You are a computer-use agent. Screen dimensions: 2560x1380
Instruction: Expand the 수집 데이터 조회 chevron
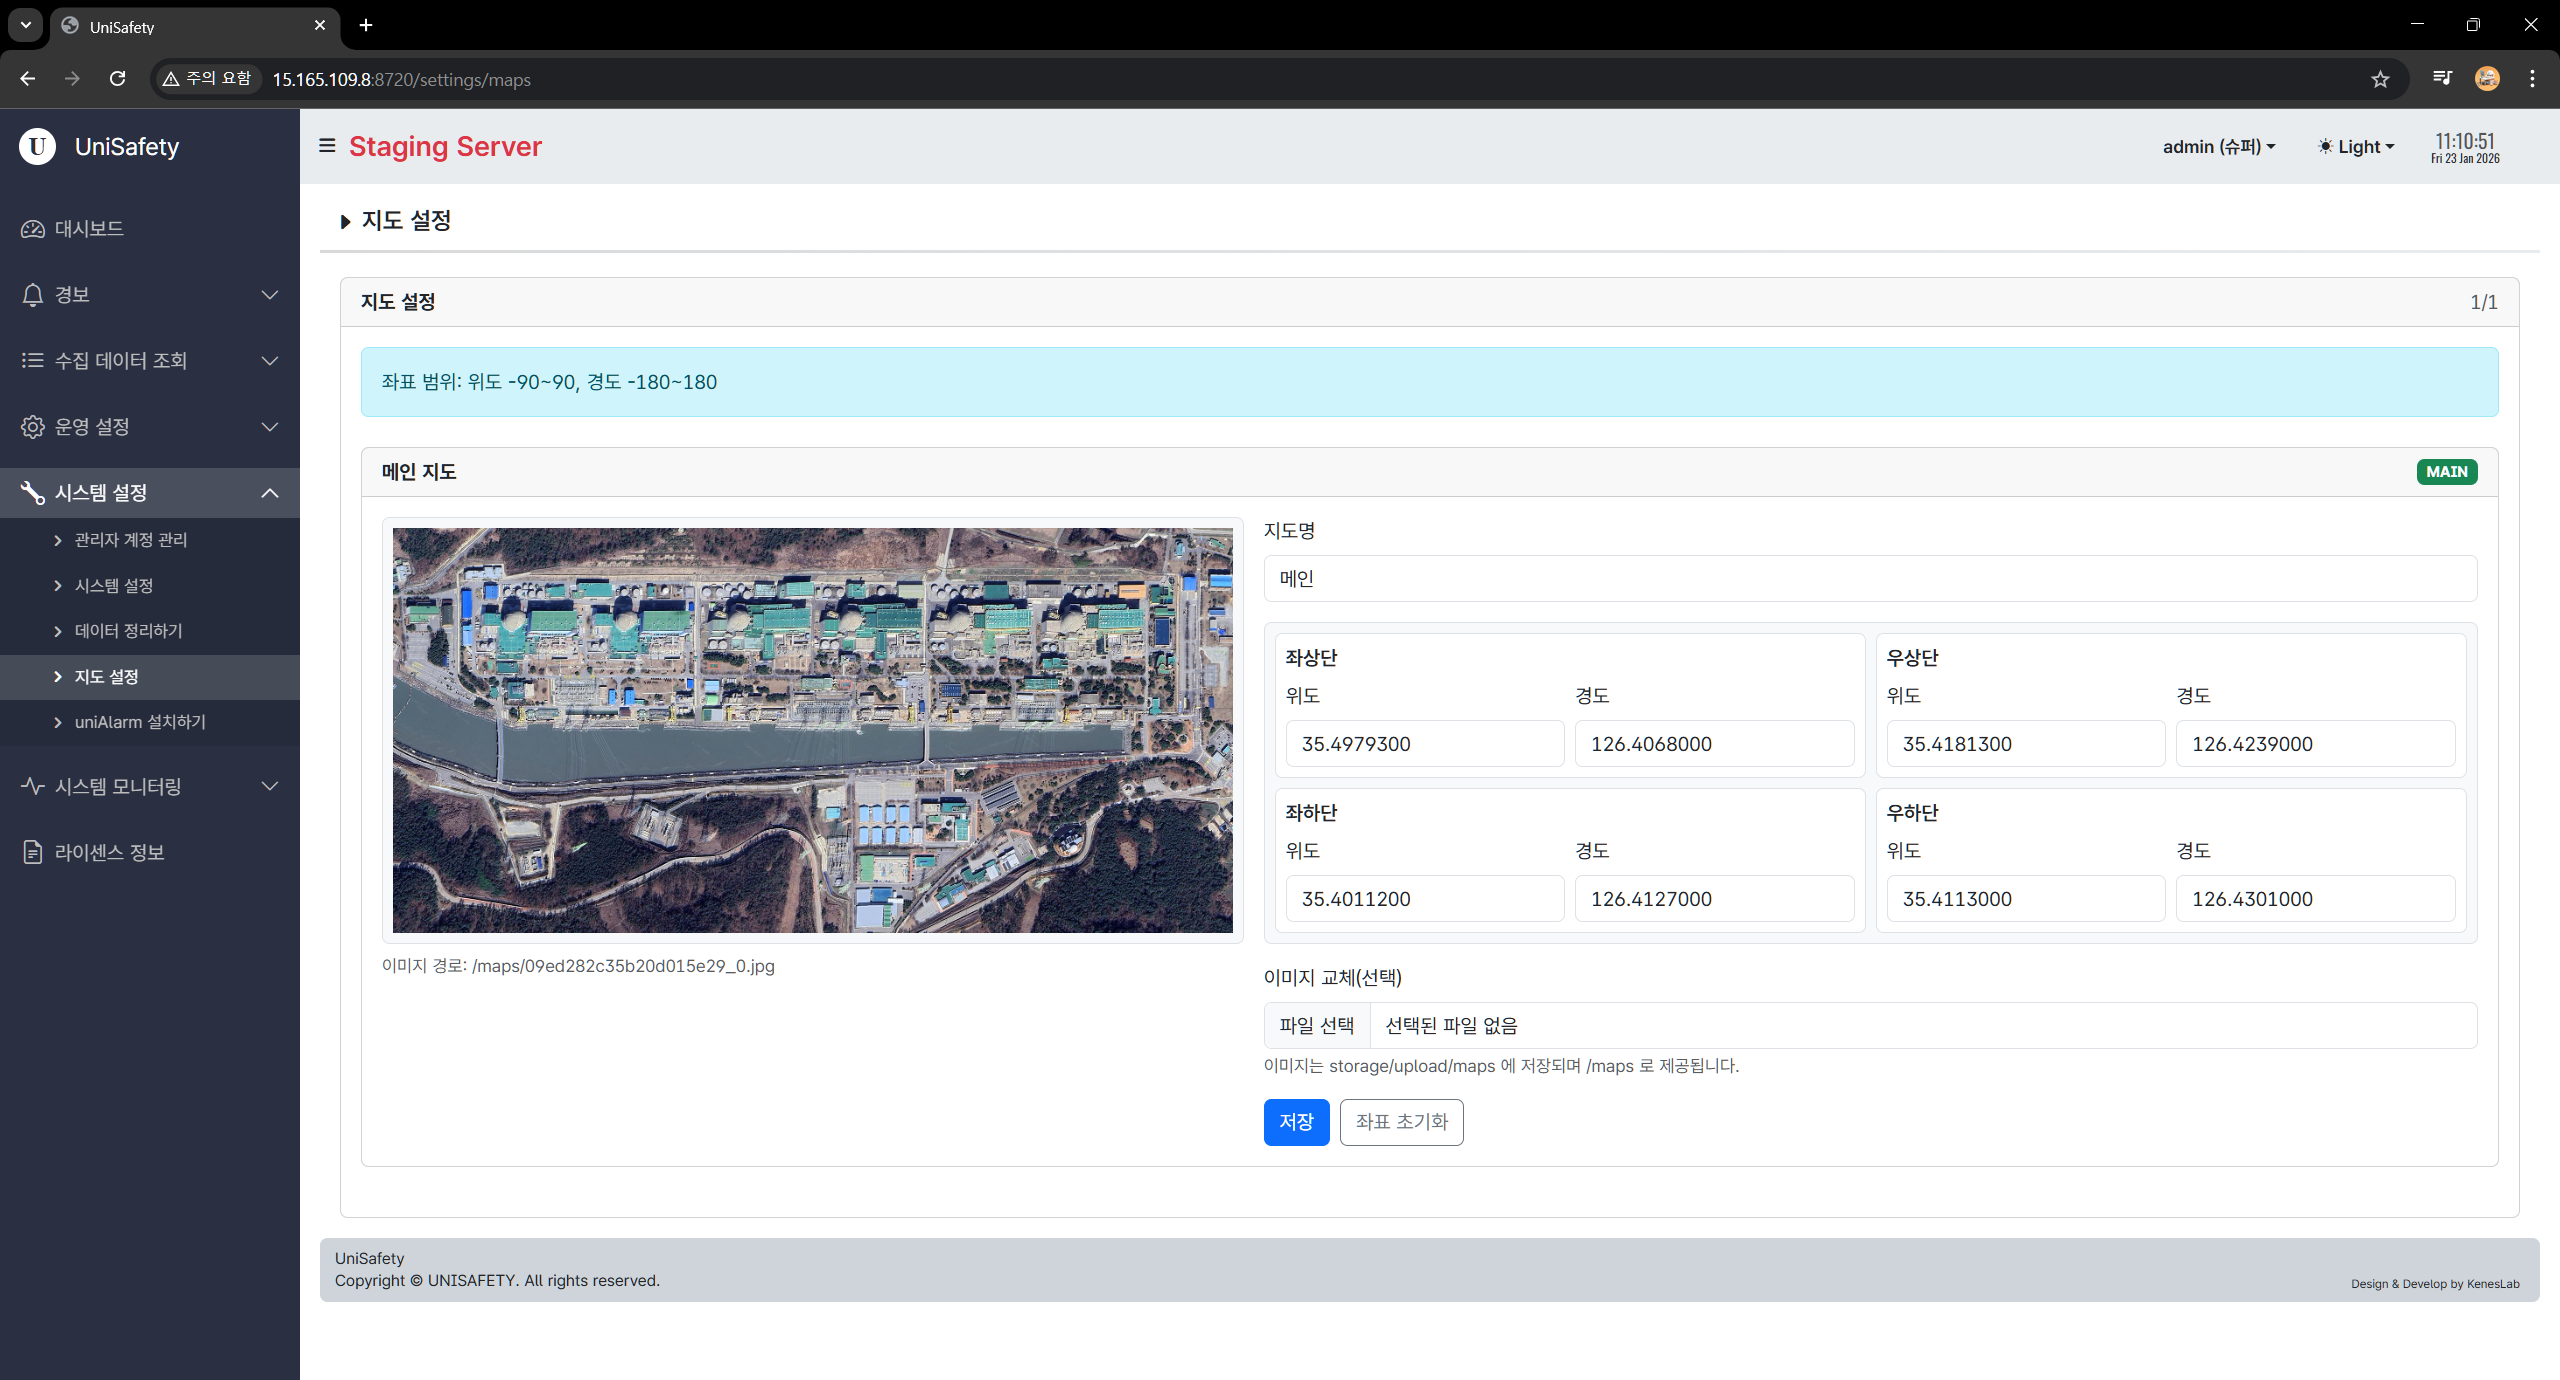pos(270,361)
